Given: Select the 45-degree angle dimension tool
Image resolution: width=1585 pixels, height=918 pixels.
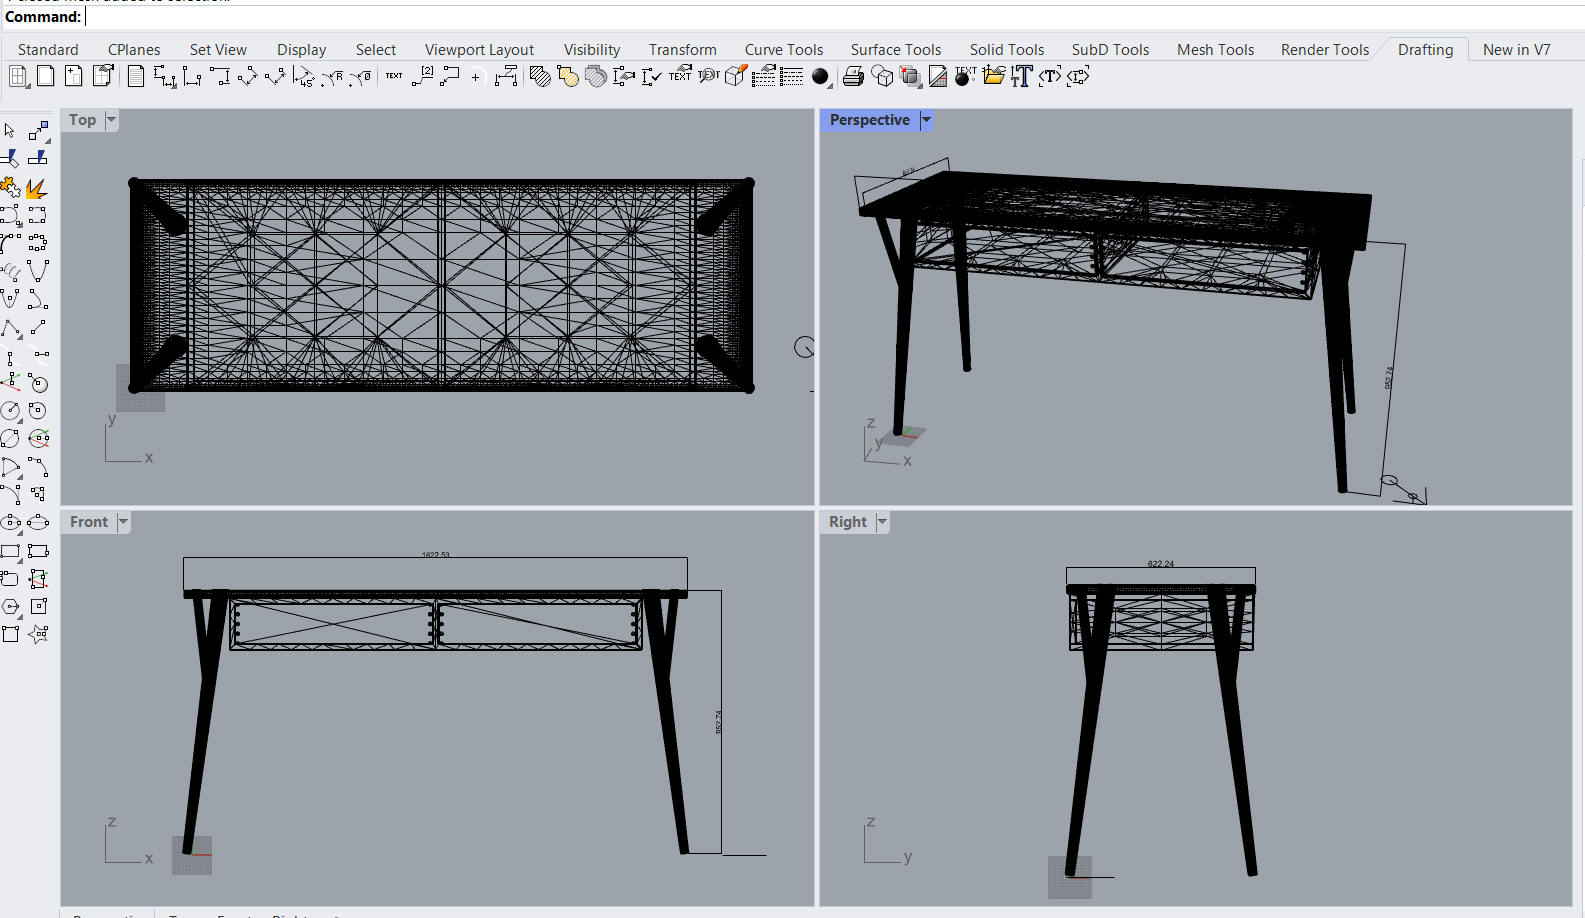Looking at the screenshot, I should [x=304, y=77].
